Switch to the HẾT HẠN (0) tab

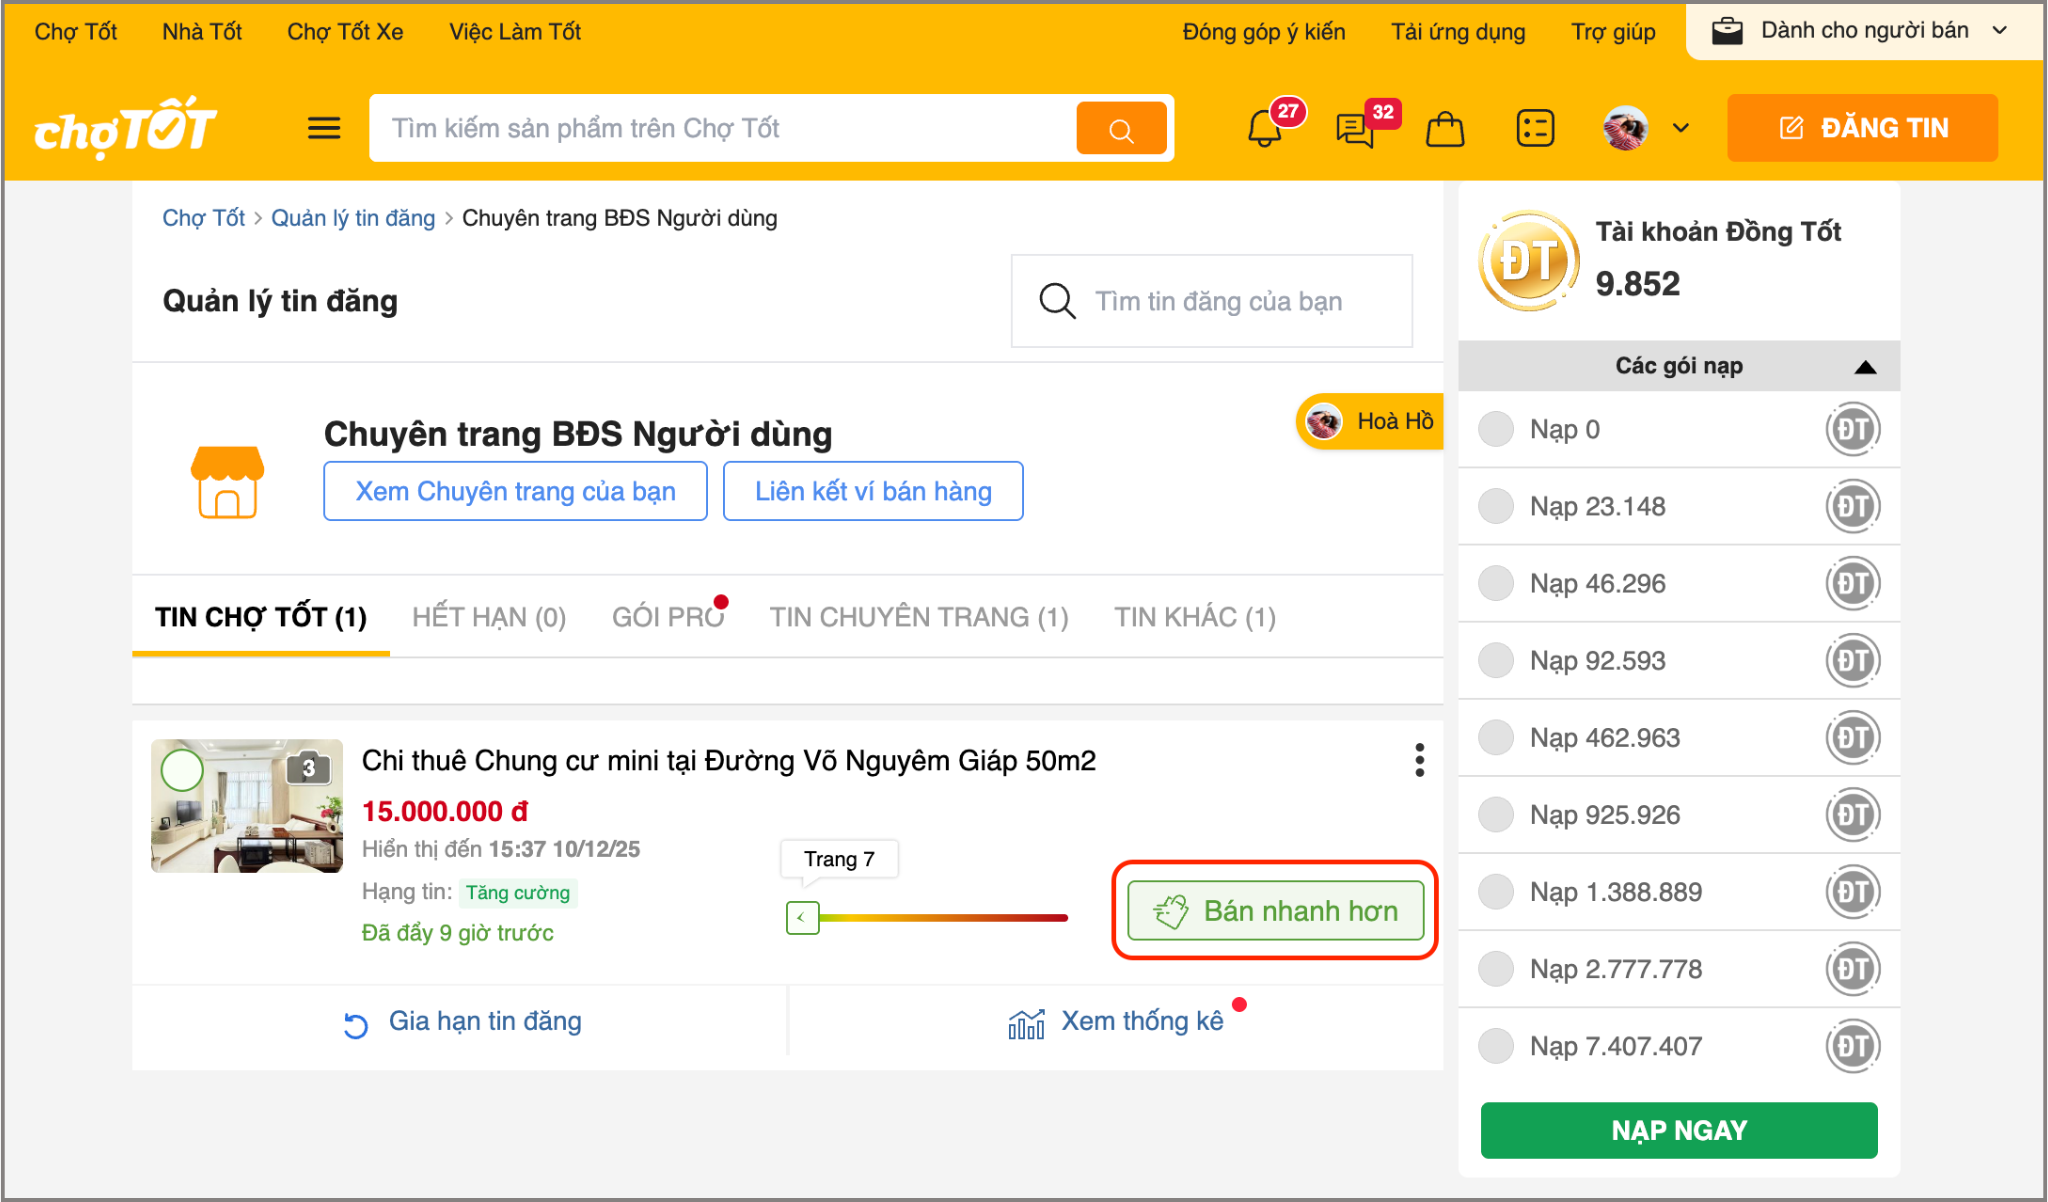tap(489, 617)
